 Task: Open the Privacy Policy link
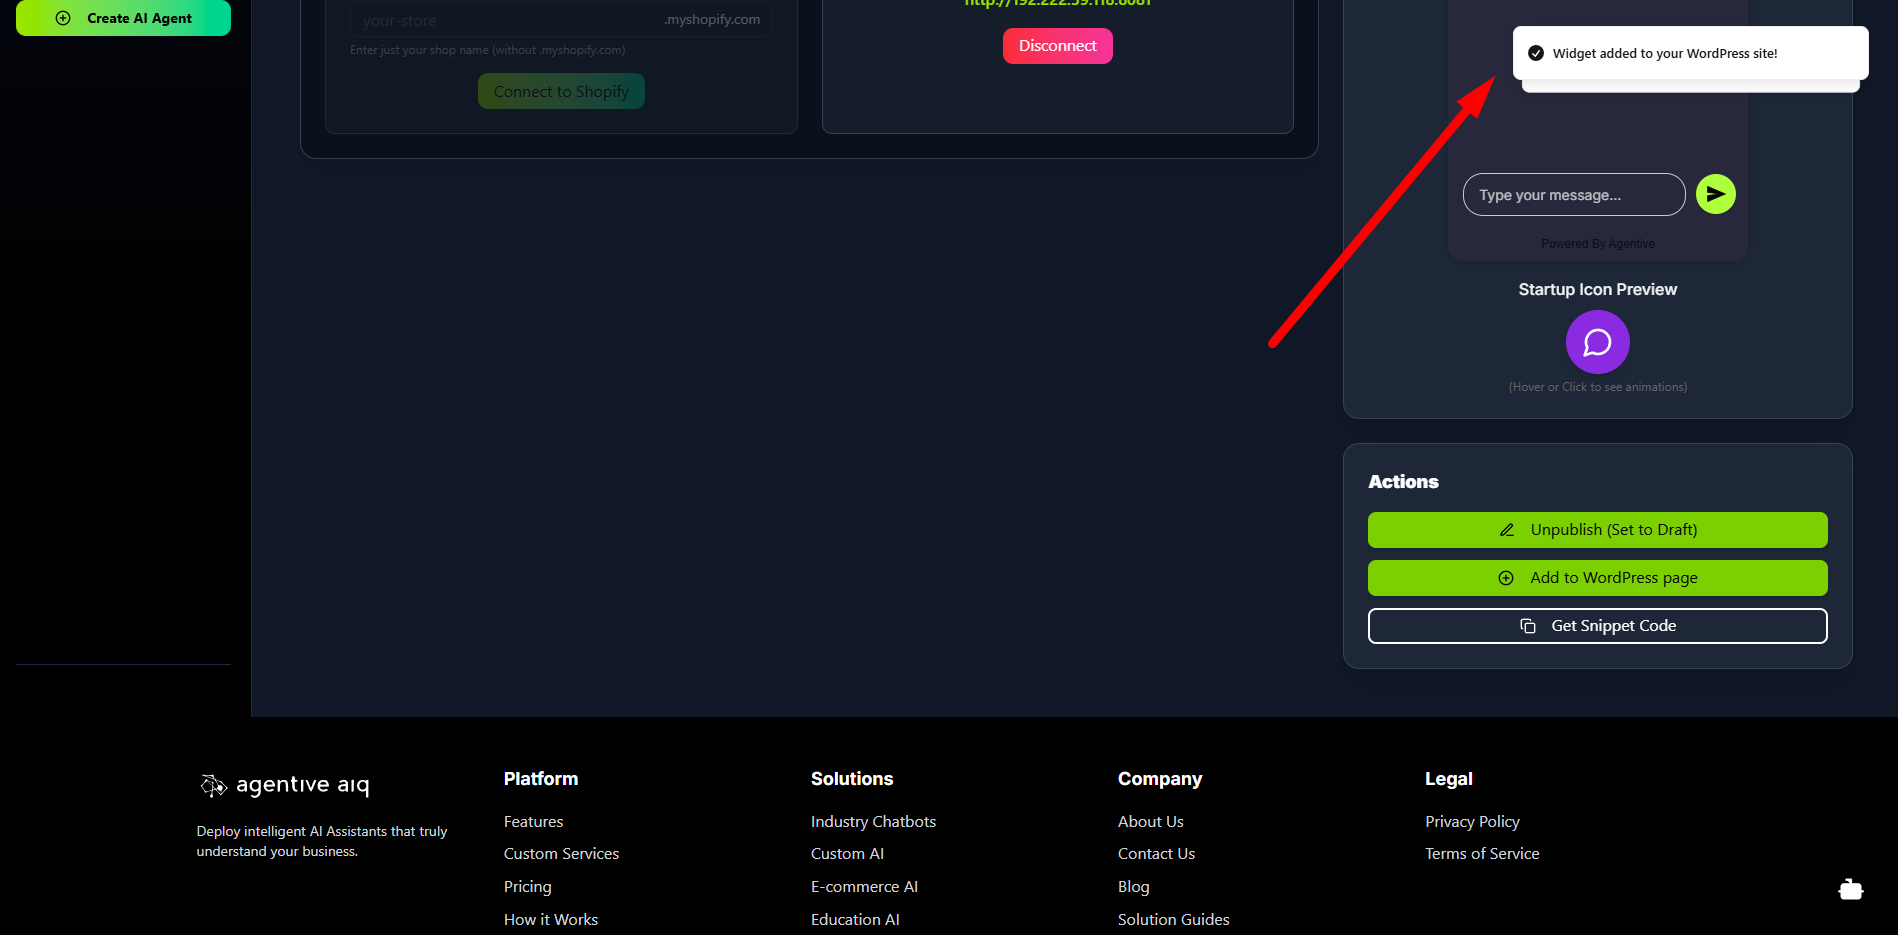click(x=1472, y=821)
